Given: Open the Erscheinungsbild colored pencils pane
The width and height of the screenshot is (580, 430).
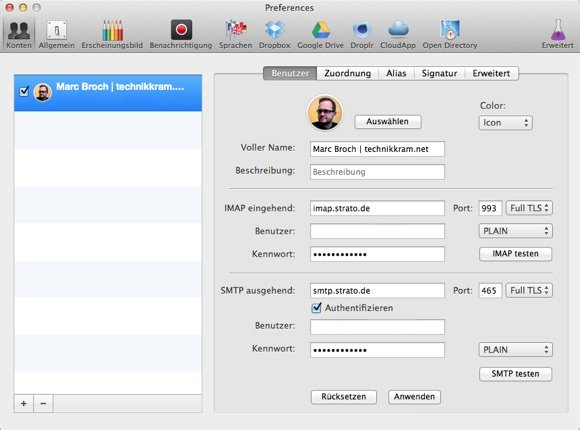Looking at the screenshot, I should tap(112, 35).
